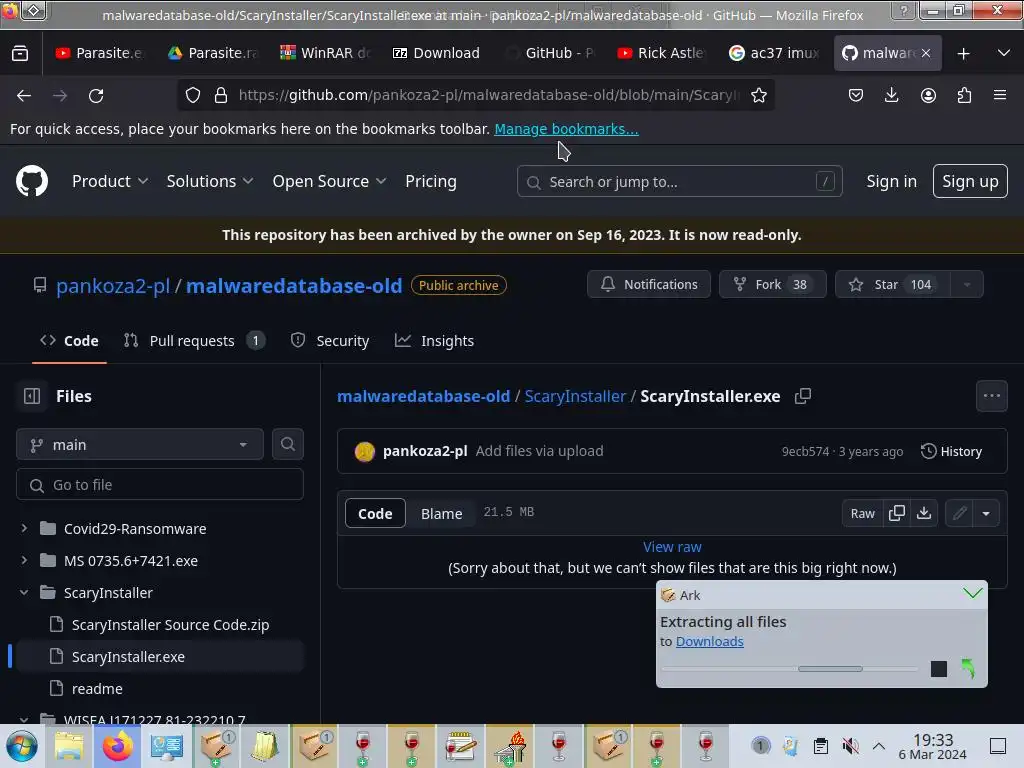The height and width of the screenshot is (768, 1024).
Task: Open the Security tab
Action: point(330,340)
